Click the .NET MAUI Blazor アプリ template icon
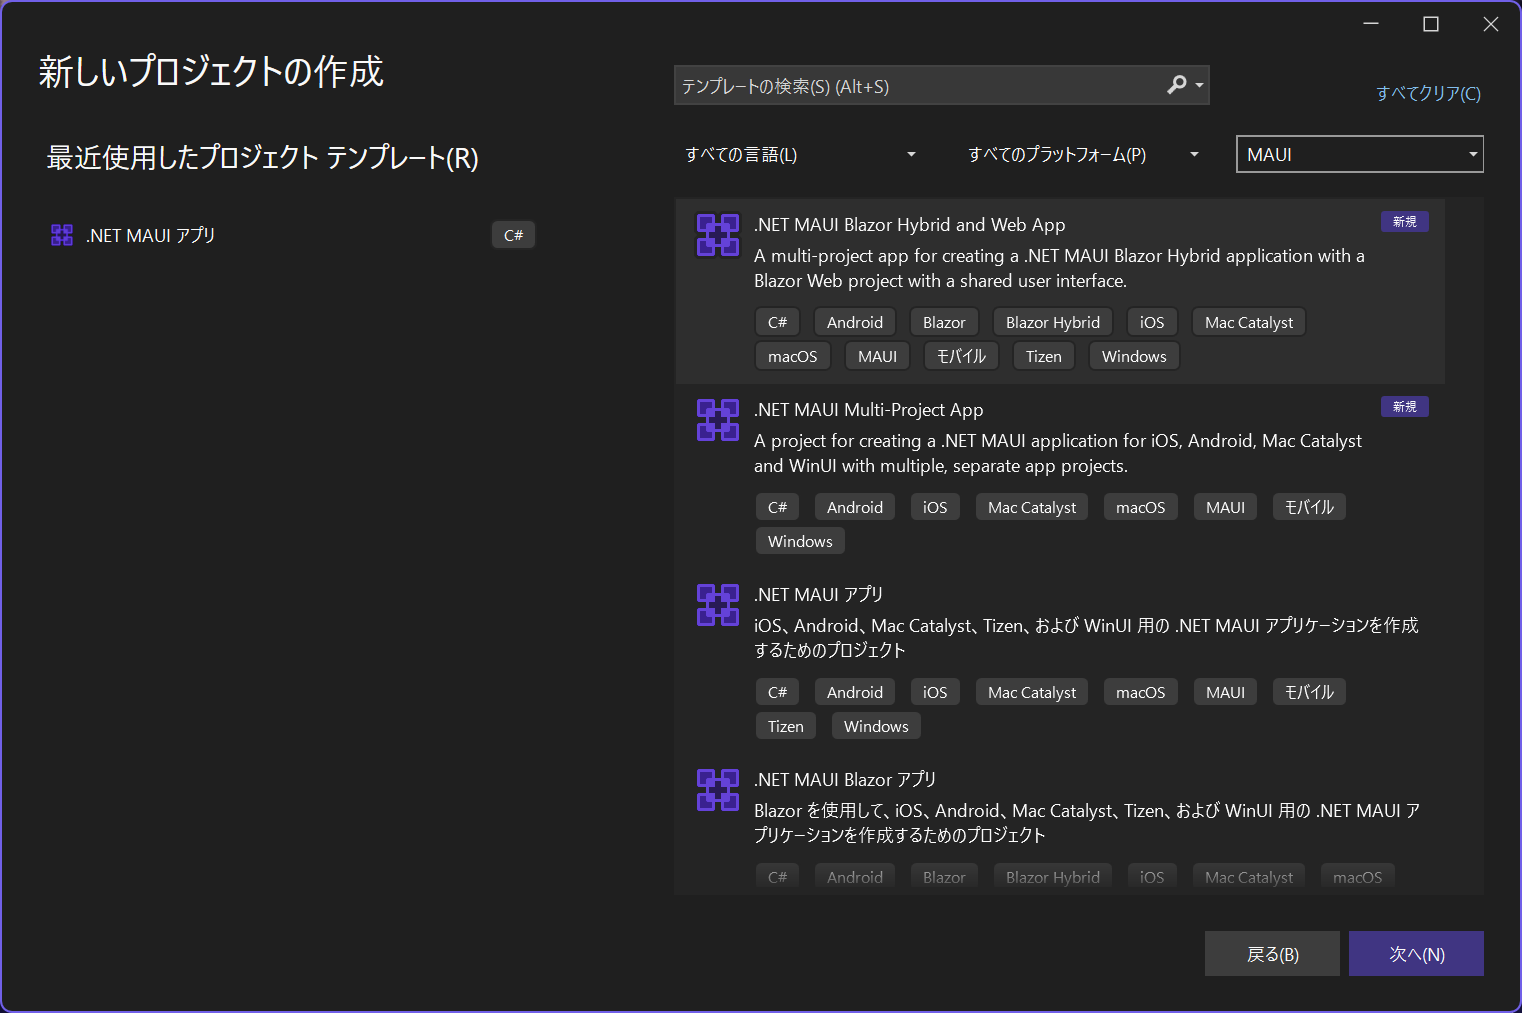The image size is (1522, 1013). click(717, 790)
